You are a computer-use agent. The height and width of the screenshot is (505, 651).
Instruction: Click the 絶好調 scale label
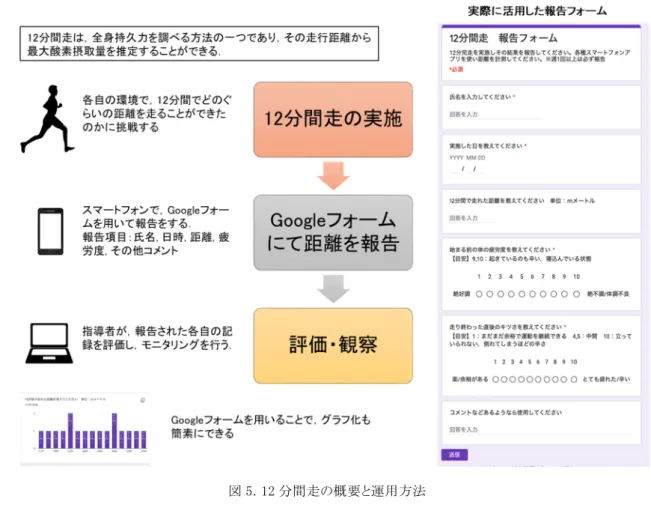click(x=461, y=294)
